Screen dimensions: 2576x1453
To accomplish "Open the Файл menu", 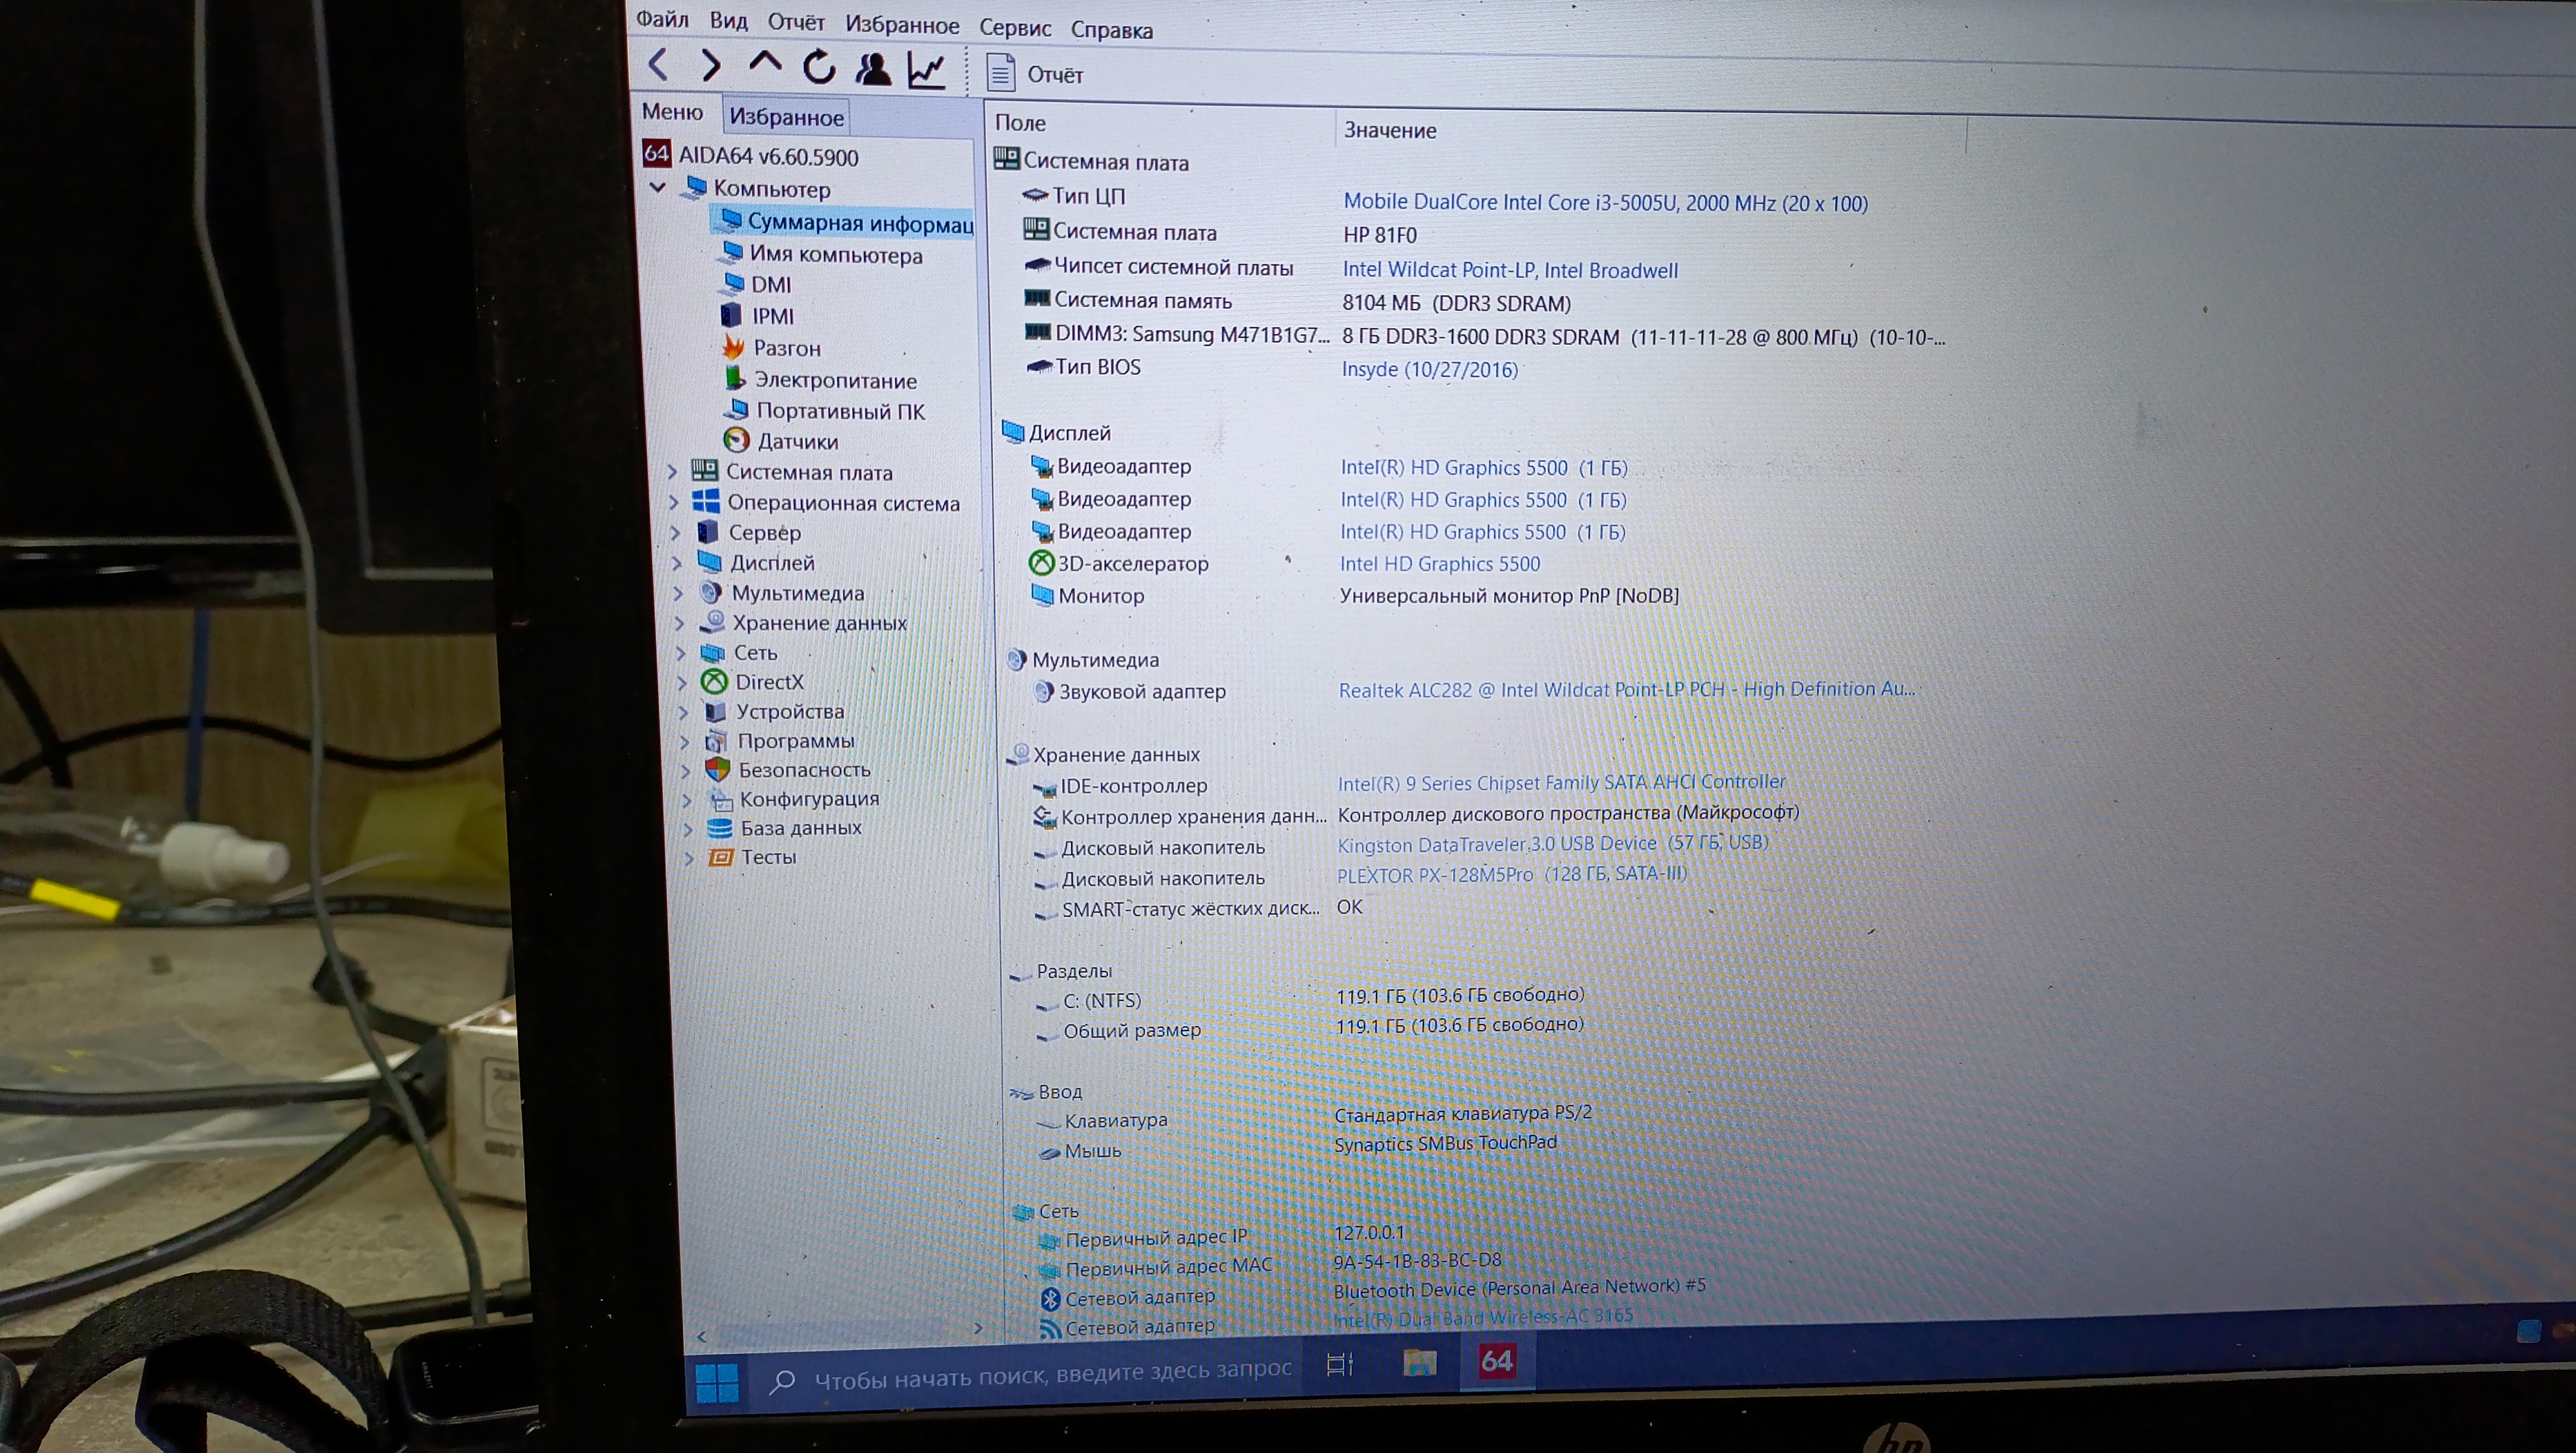I will [x=662, y=19].
